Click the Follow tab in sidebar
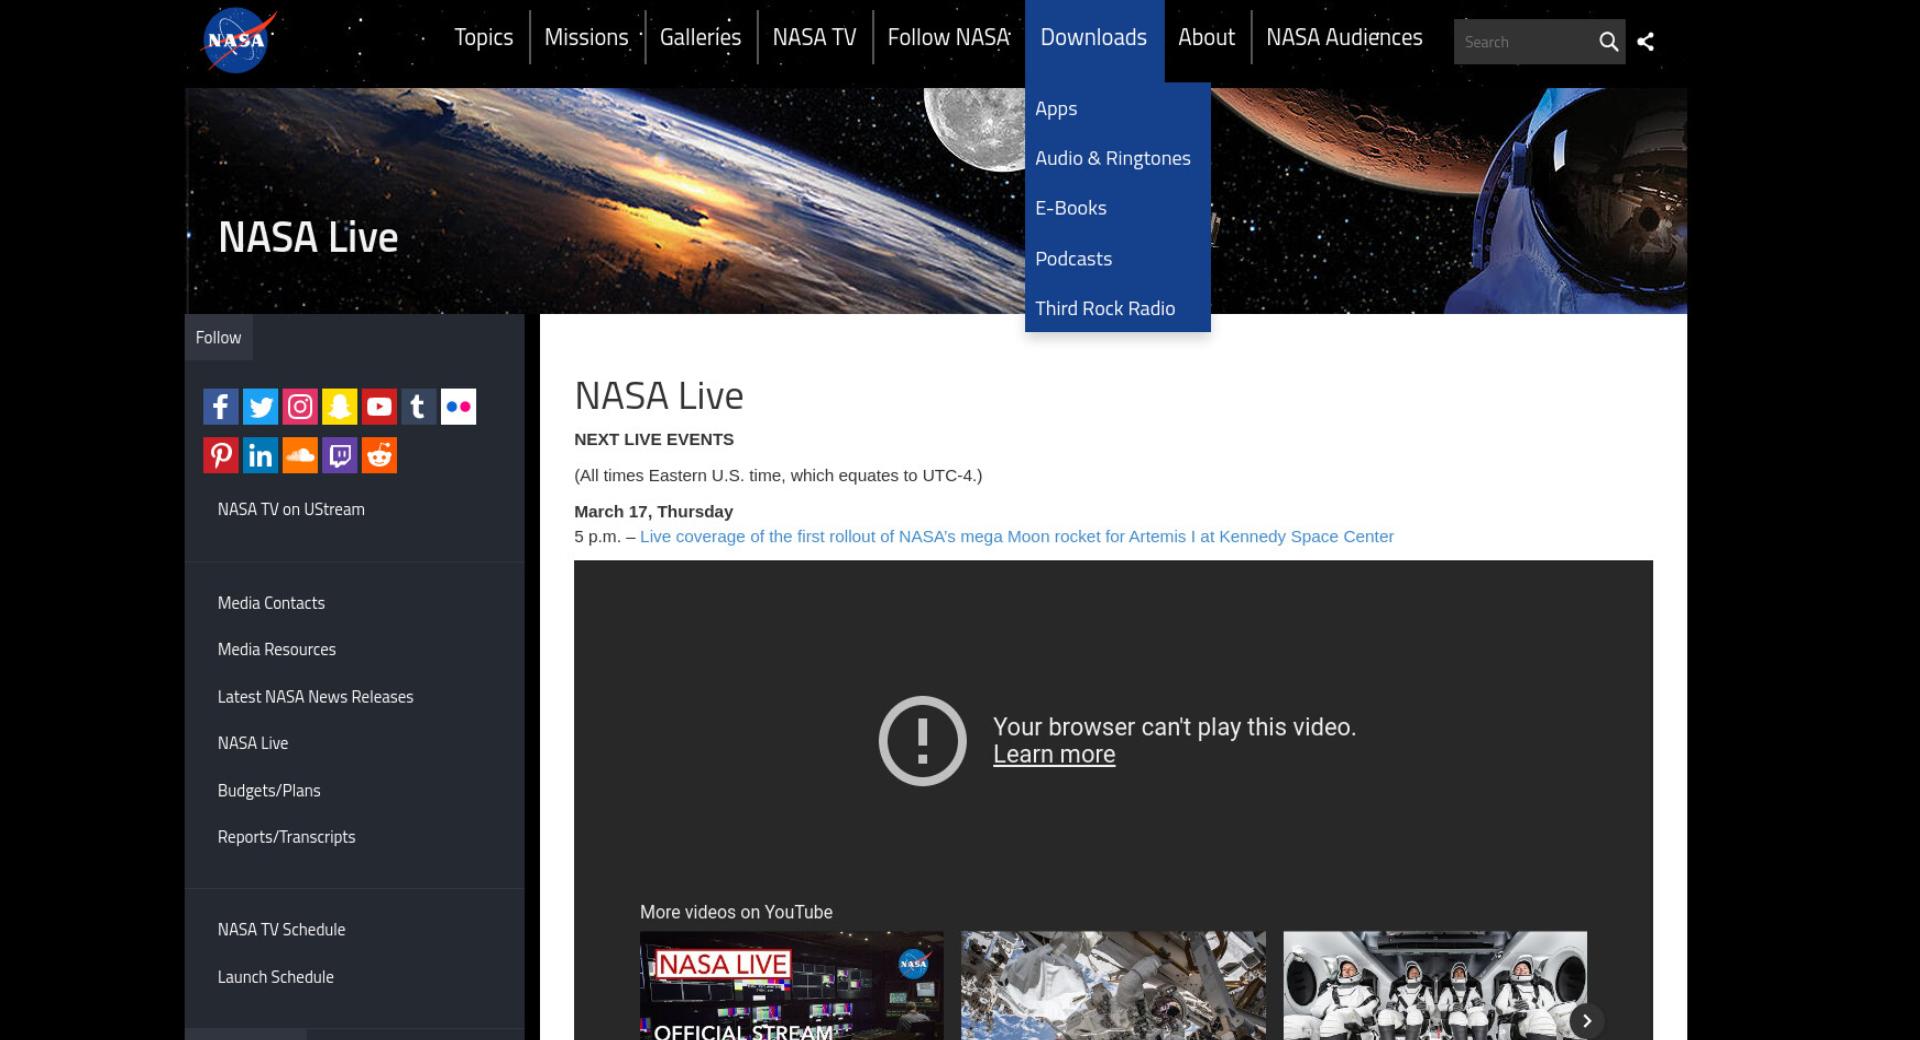The width and height of the screenshot is (1920, 1040). pyautogui.click(x=218, y=338)
